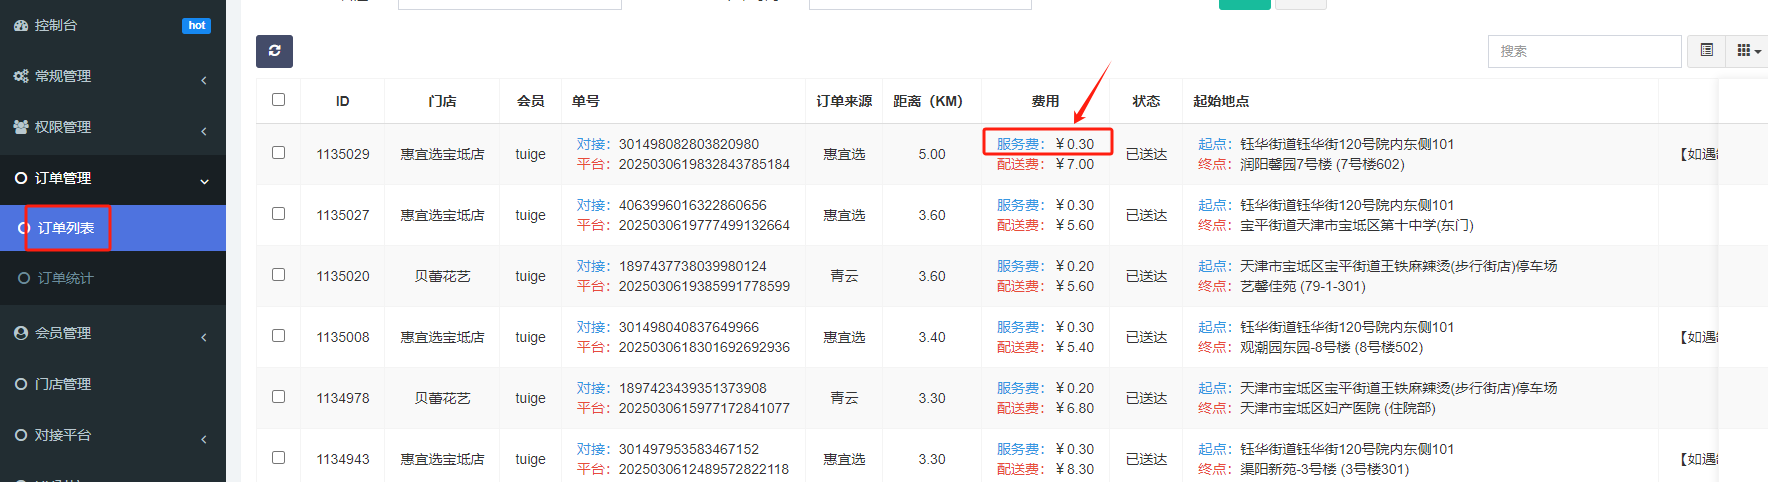
Task: Click 惠宜选宝坻店 in row 1135008
Action: click(x=442, y=337)
